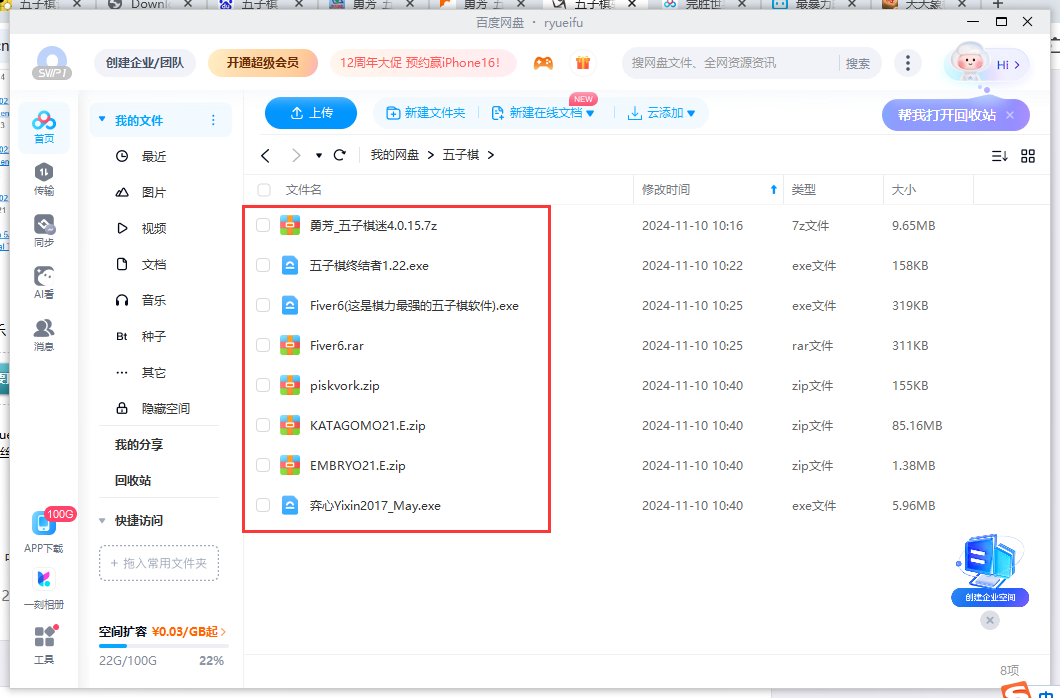Click the 搜索 search button
Screen dimensions: 1060x698
tap(858, 64)
